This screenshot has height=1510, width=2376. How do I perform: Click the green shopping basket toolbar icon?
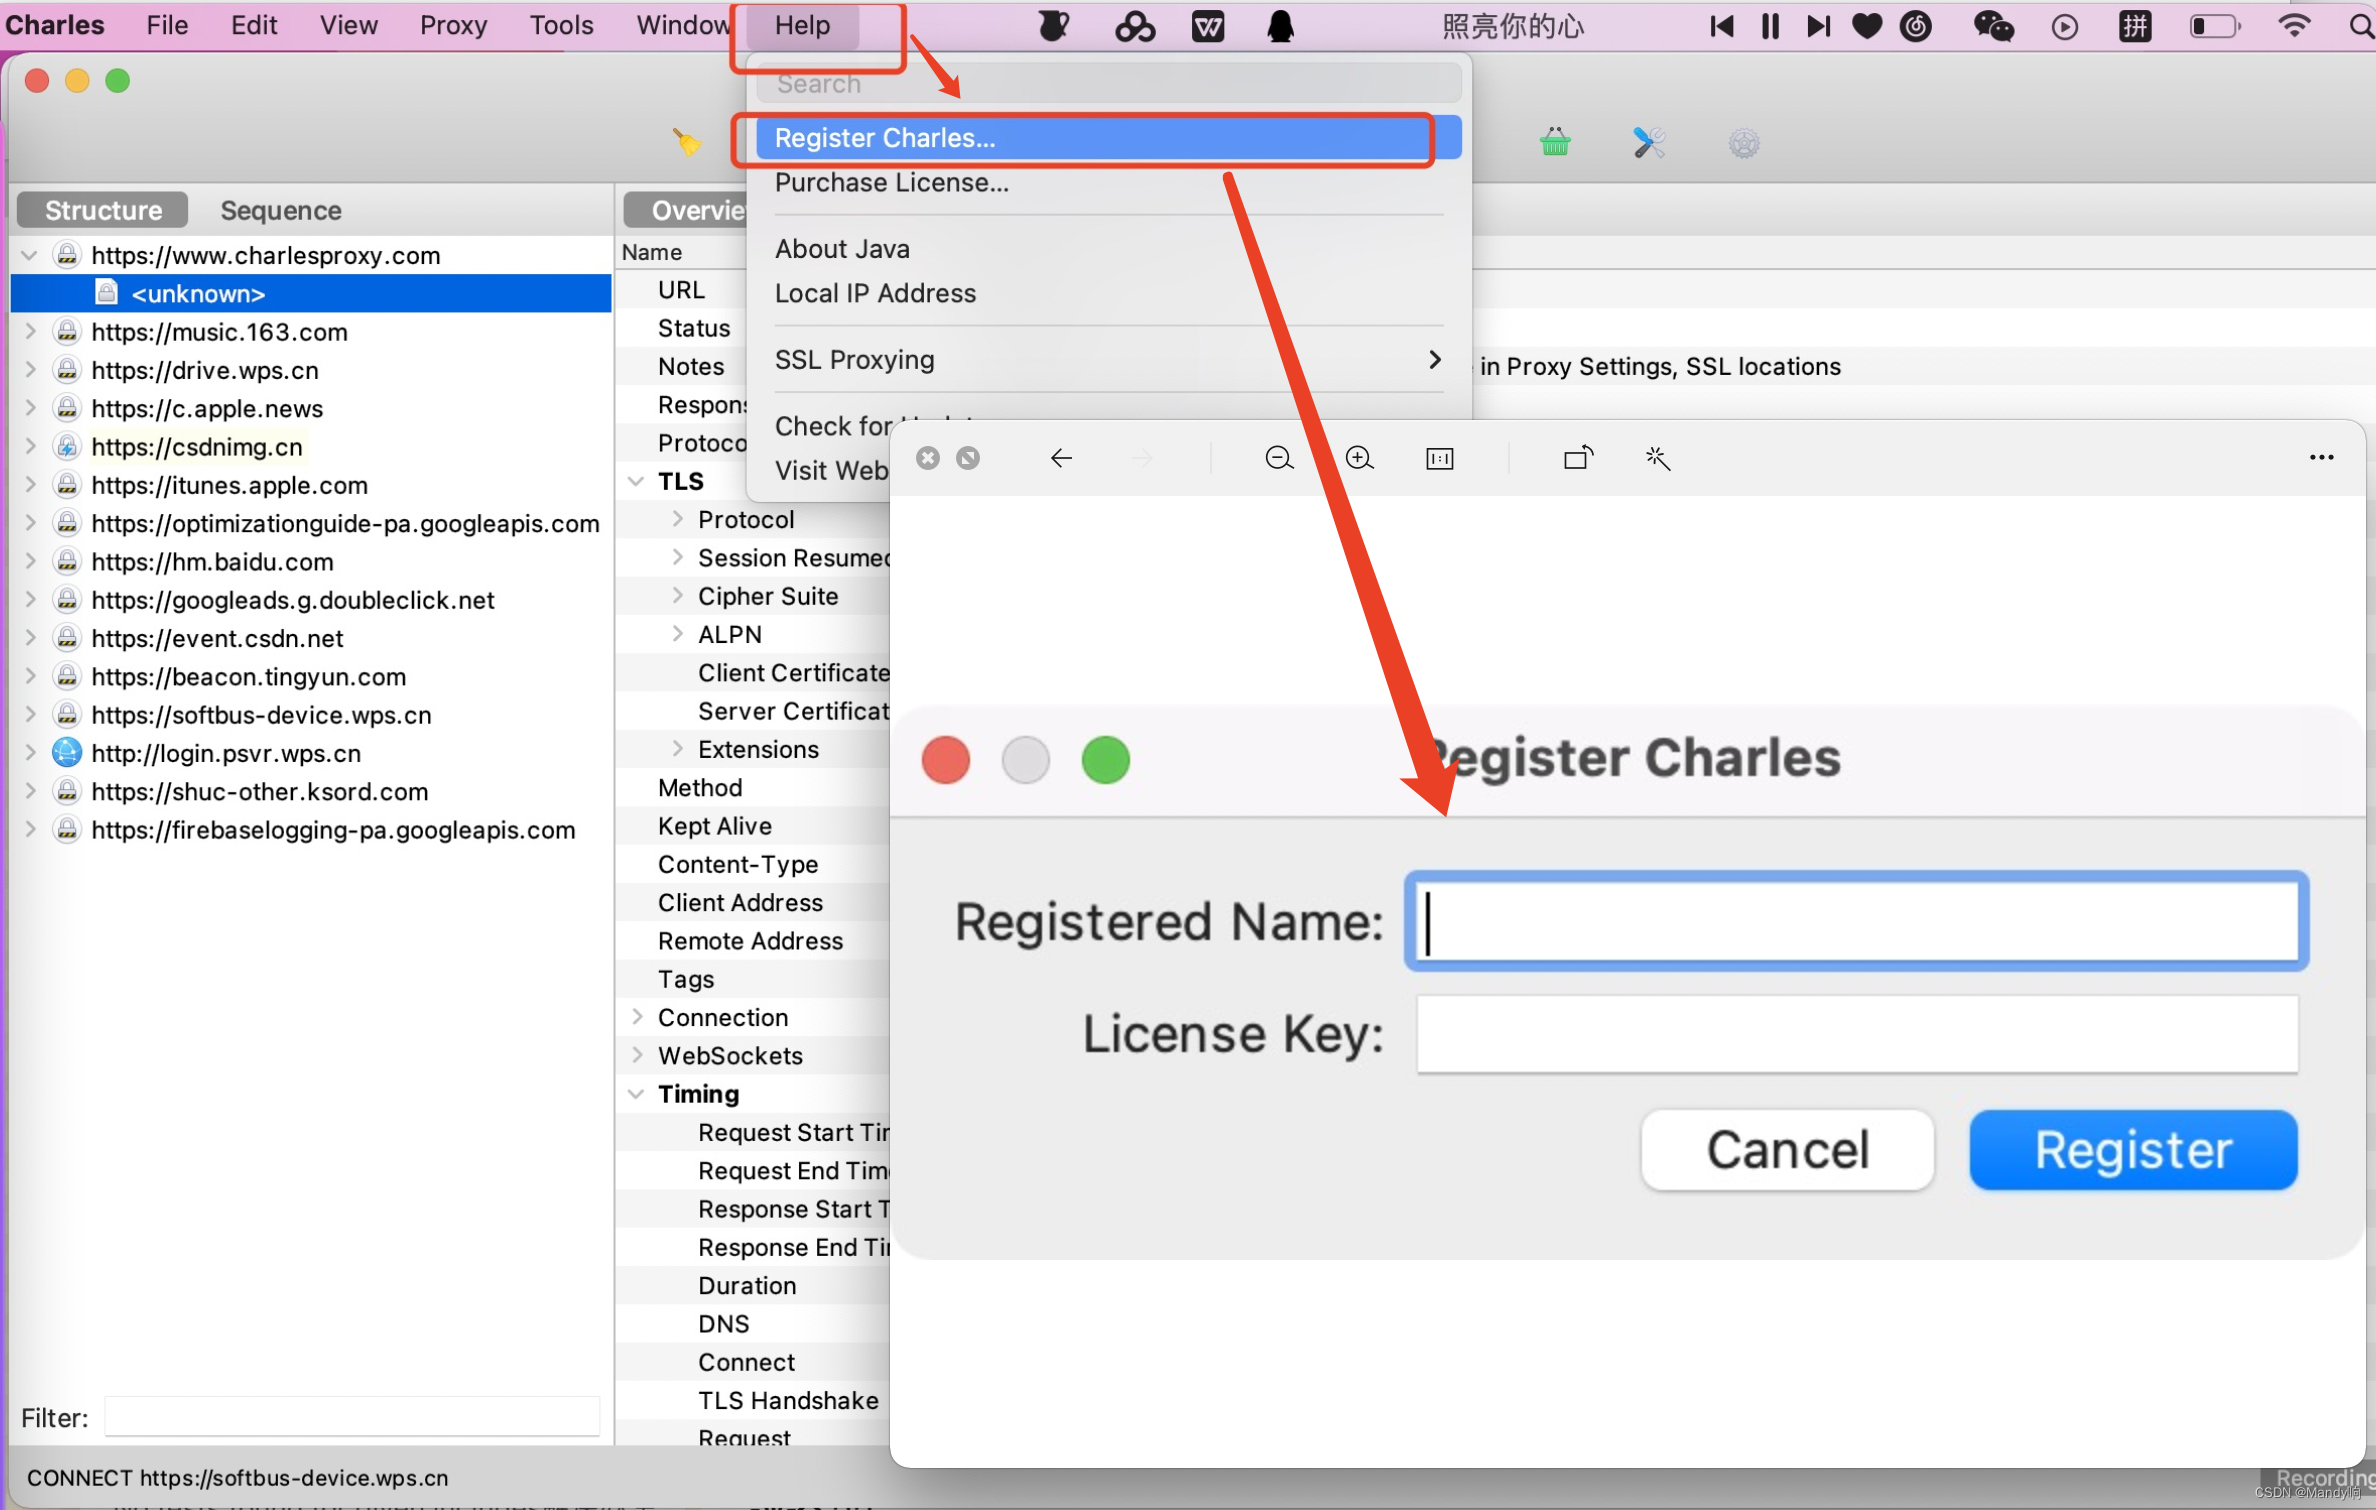point(1555,142)
